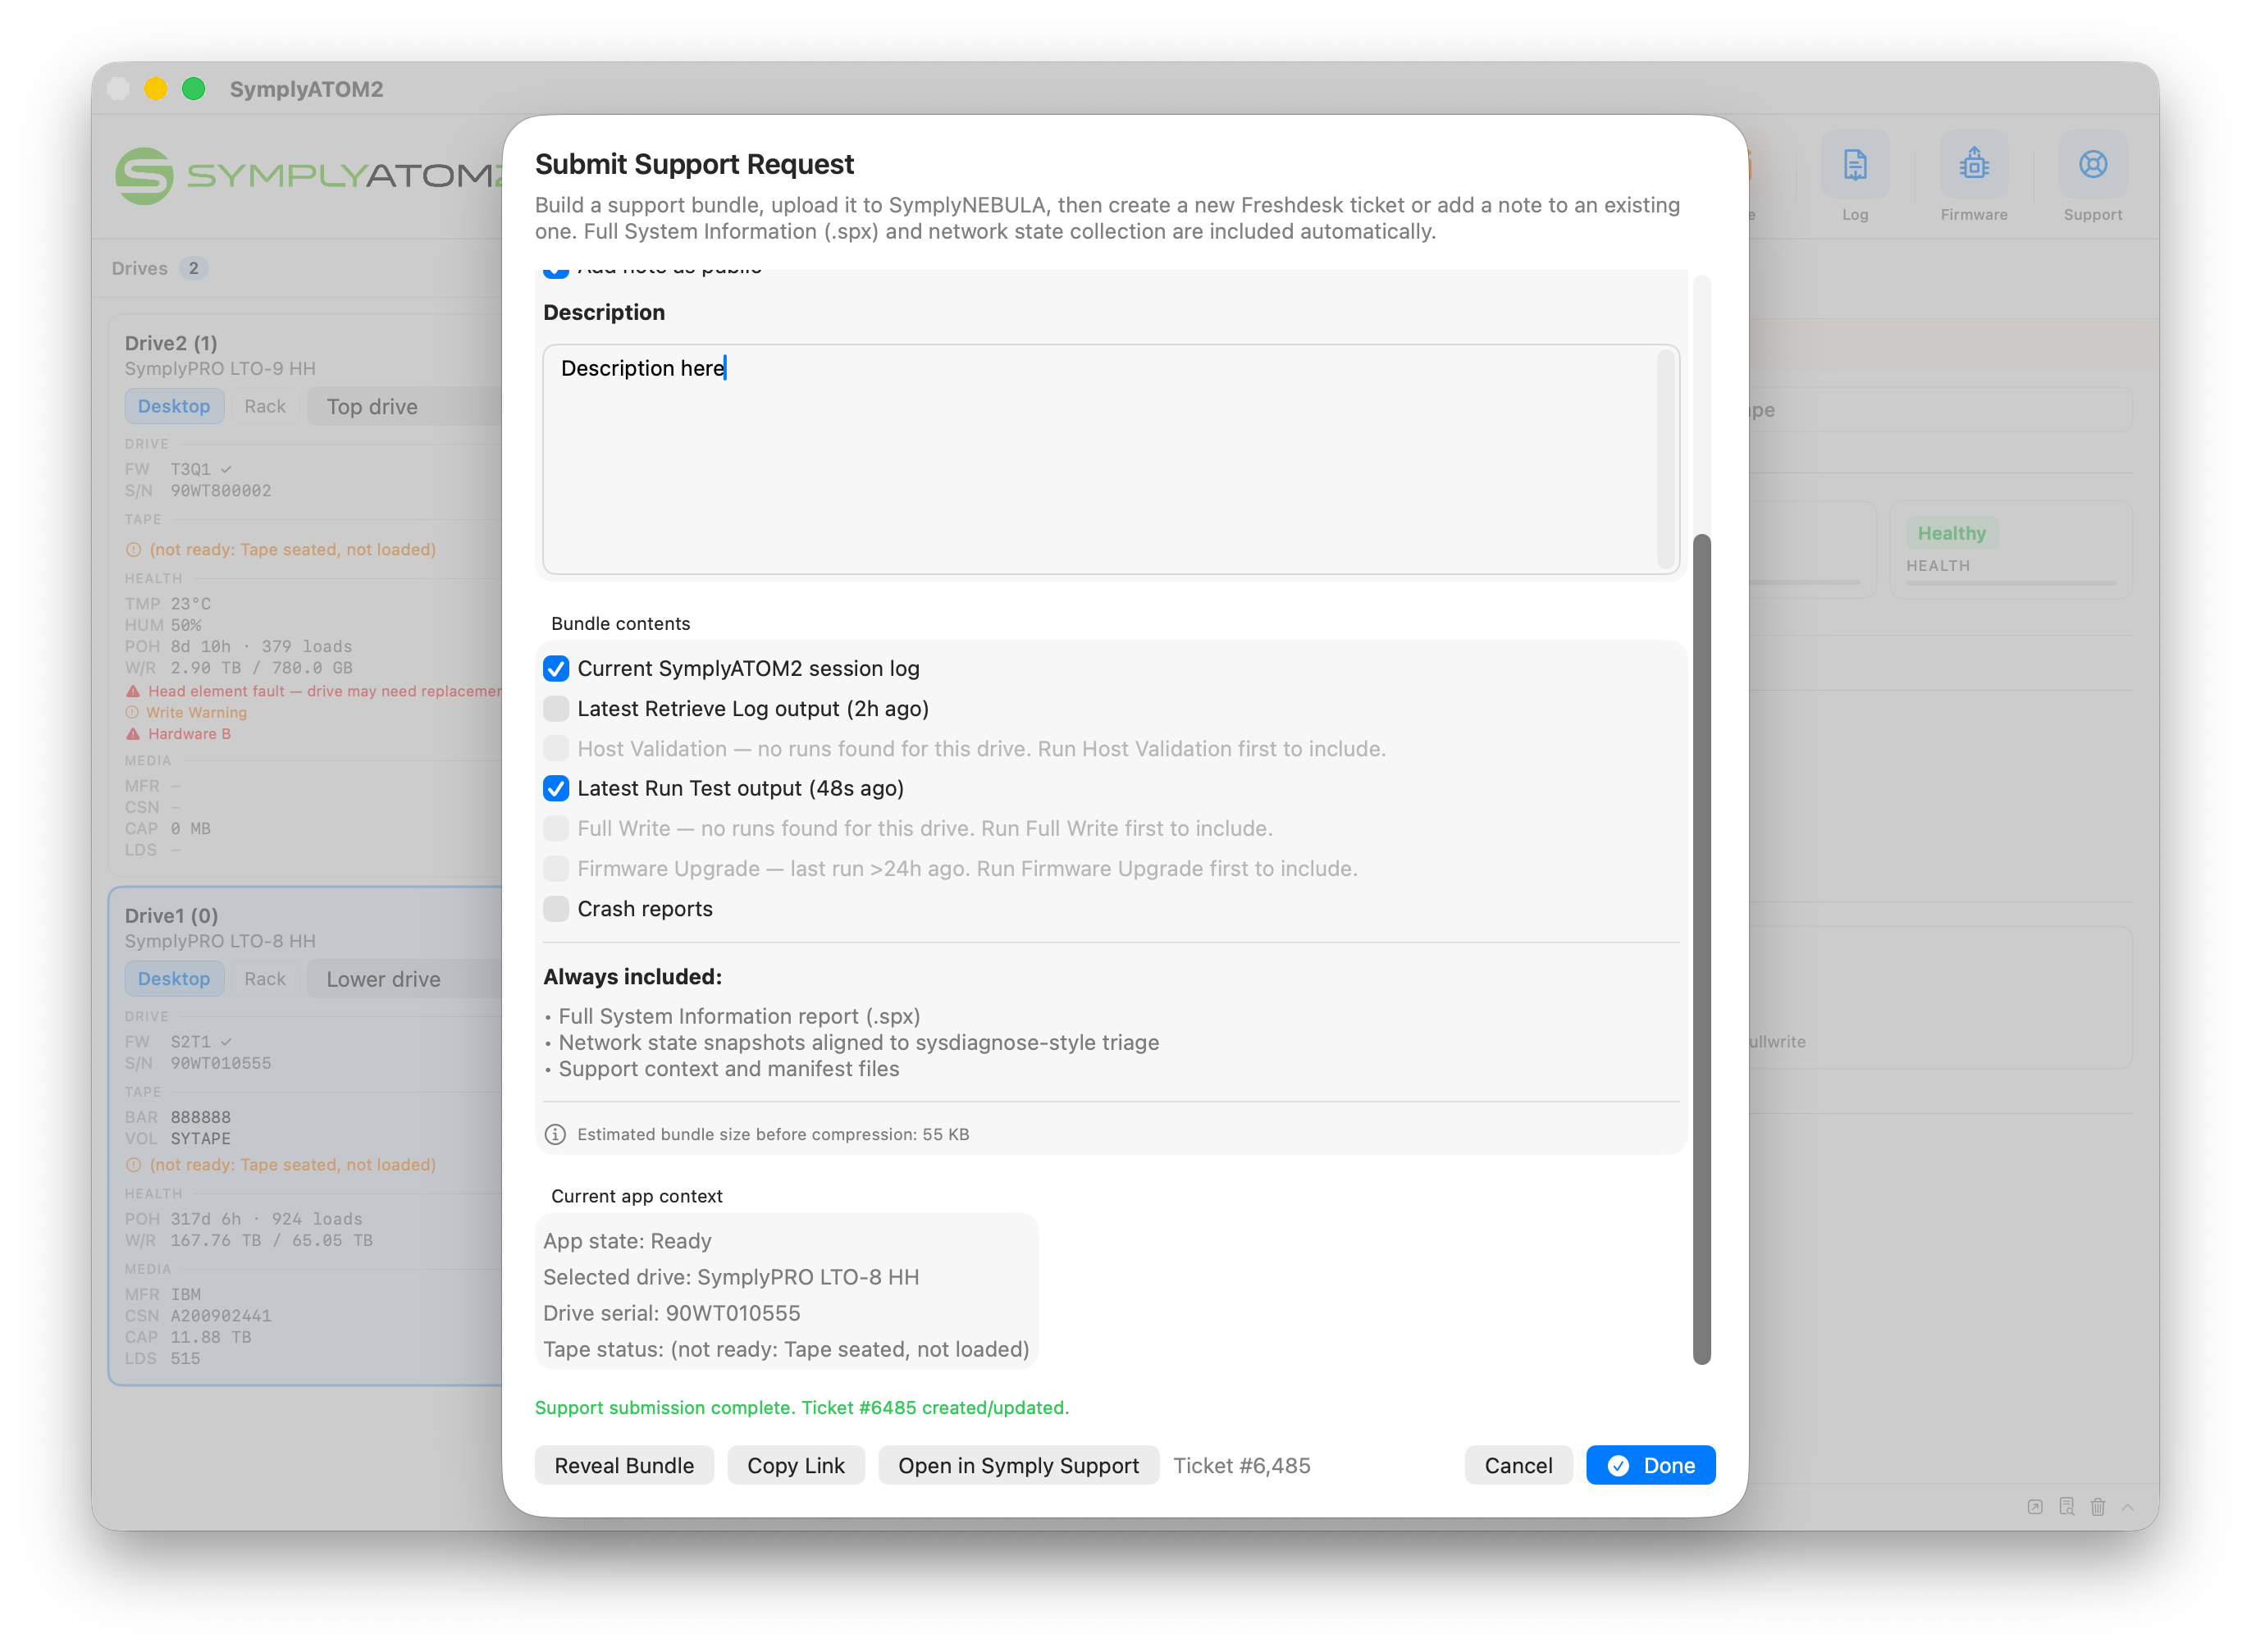Select Desktop tab on Drive2 card
2251x1652 pixels.
[x=174, y=406]
